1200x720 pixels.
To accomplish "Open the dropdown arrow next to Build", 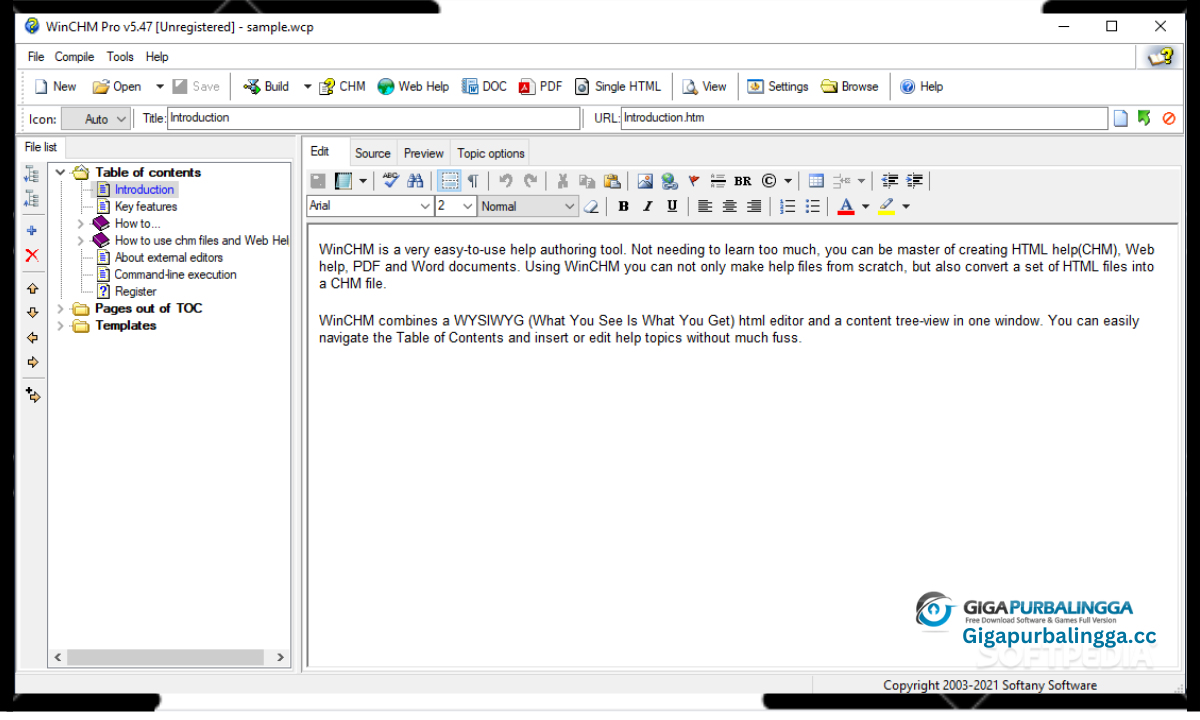I will click(x=307, y=87).
